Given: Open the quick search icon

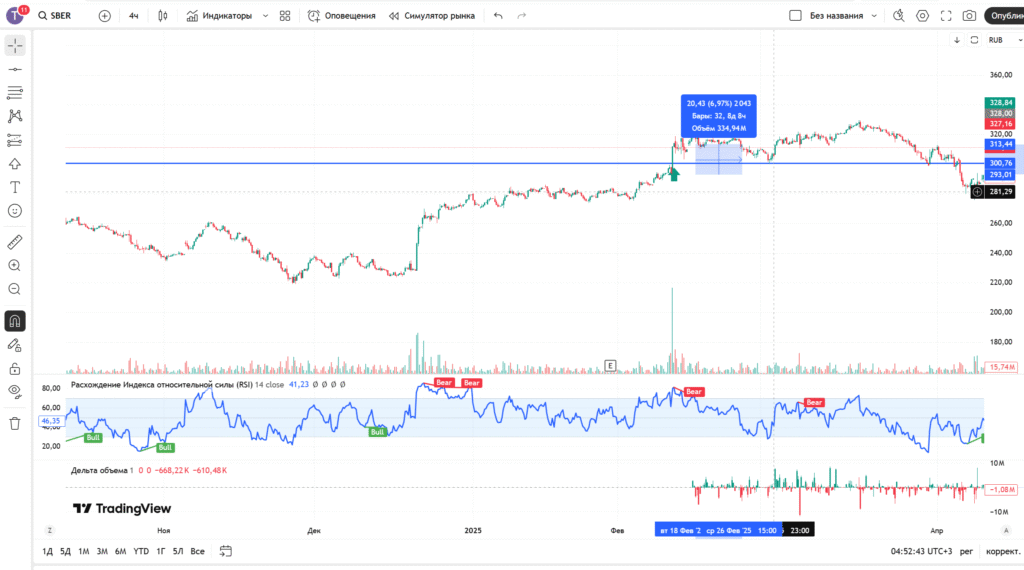Looking at the screenshot, I should [x=899, y=16].
